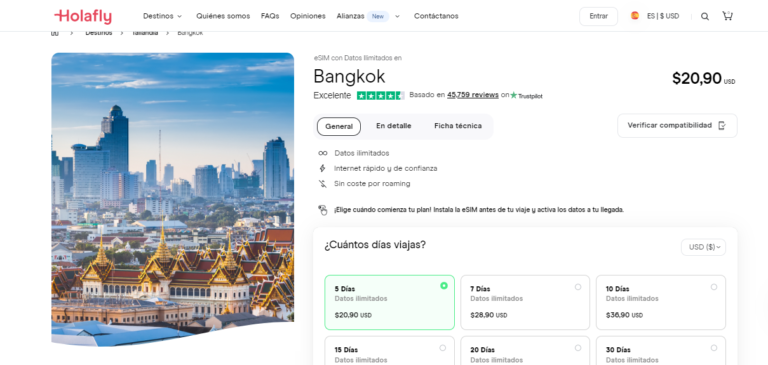
Task: Click Verificar compatibilidad button
Action: 677,125
